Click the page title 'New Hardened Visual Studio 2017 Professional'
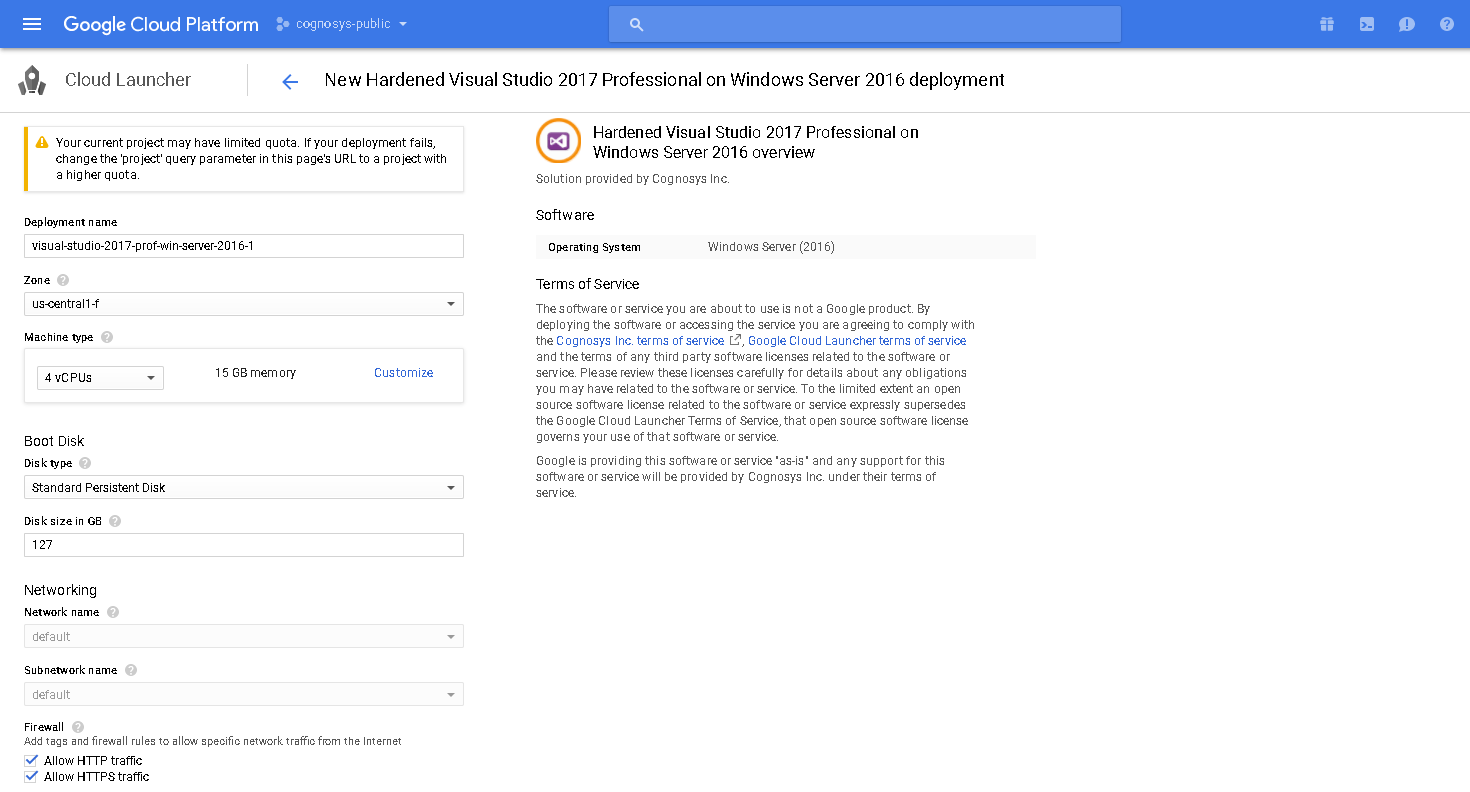This screenshot has height=792, width=1470. 664,80
